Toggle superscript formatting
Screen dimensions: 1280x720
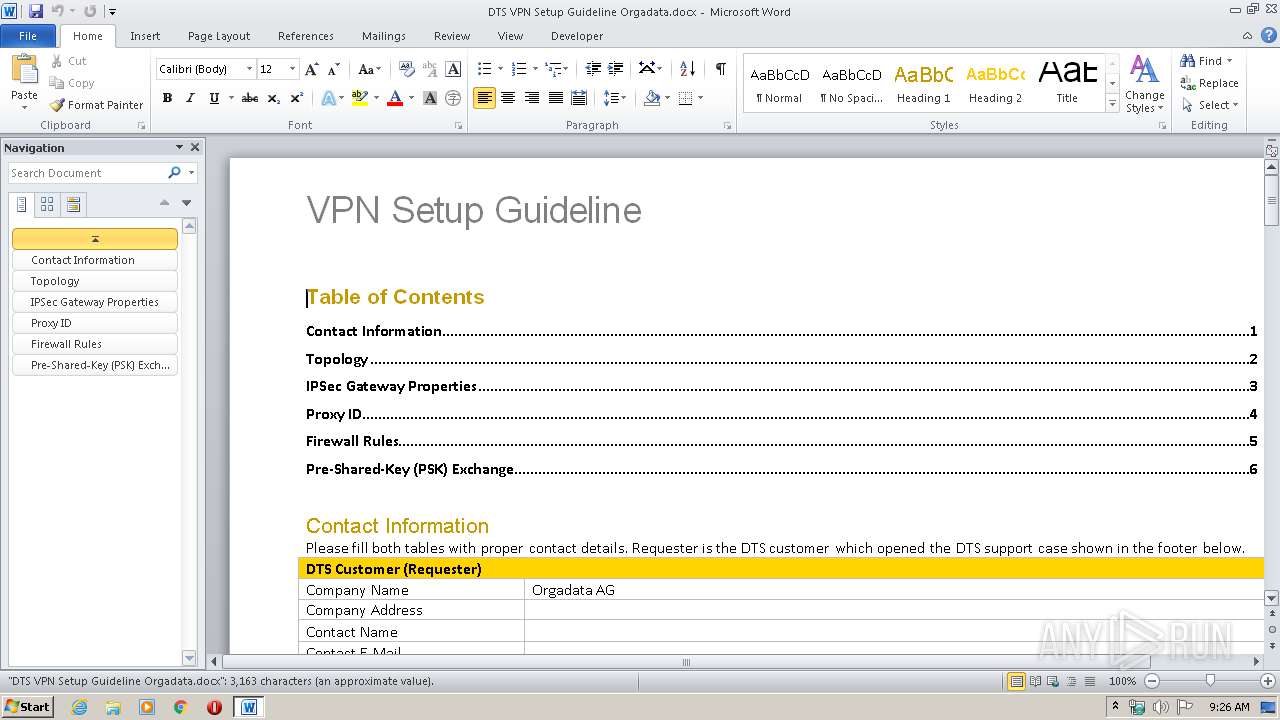[x=296, y=98]
